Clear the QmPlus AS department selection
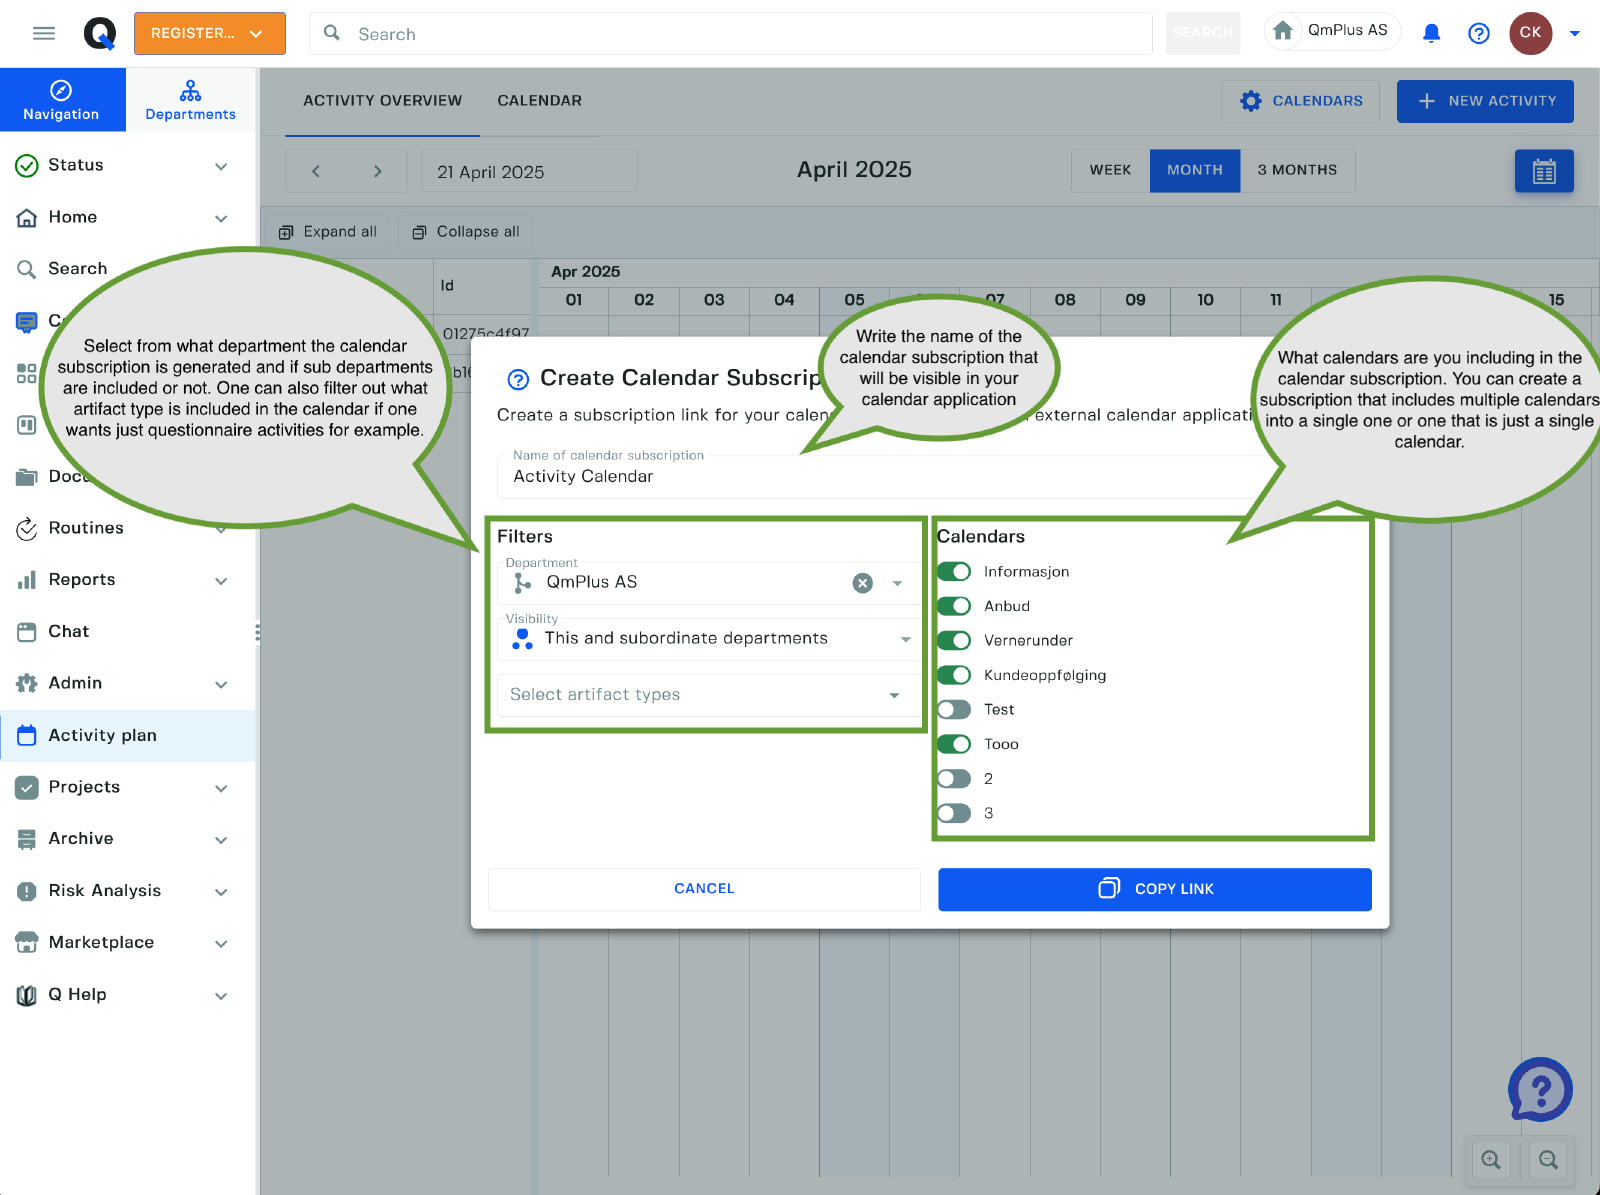The image size is (1600, 1195). click(x=862, y=583)
